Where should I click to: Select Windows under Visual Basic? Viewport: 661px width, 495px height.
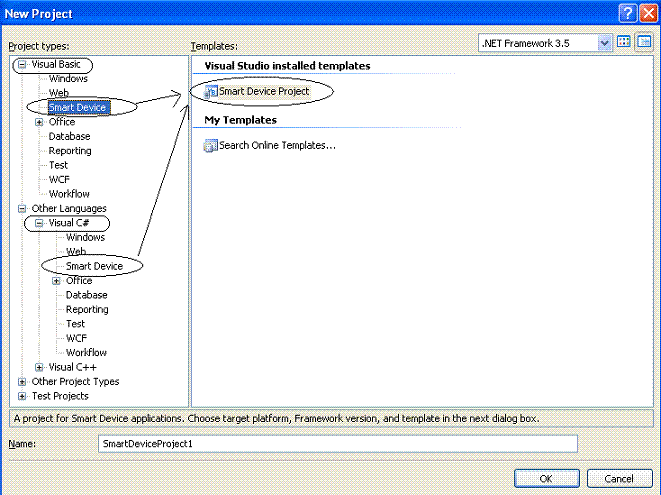tap(68, 79)
